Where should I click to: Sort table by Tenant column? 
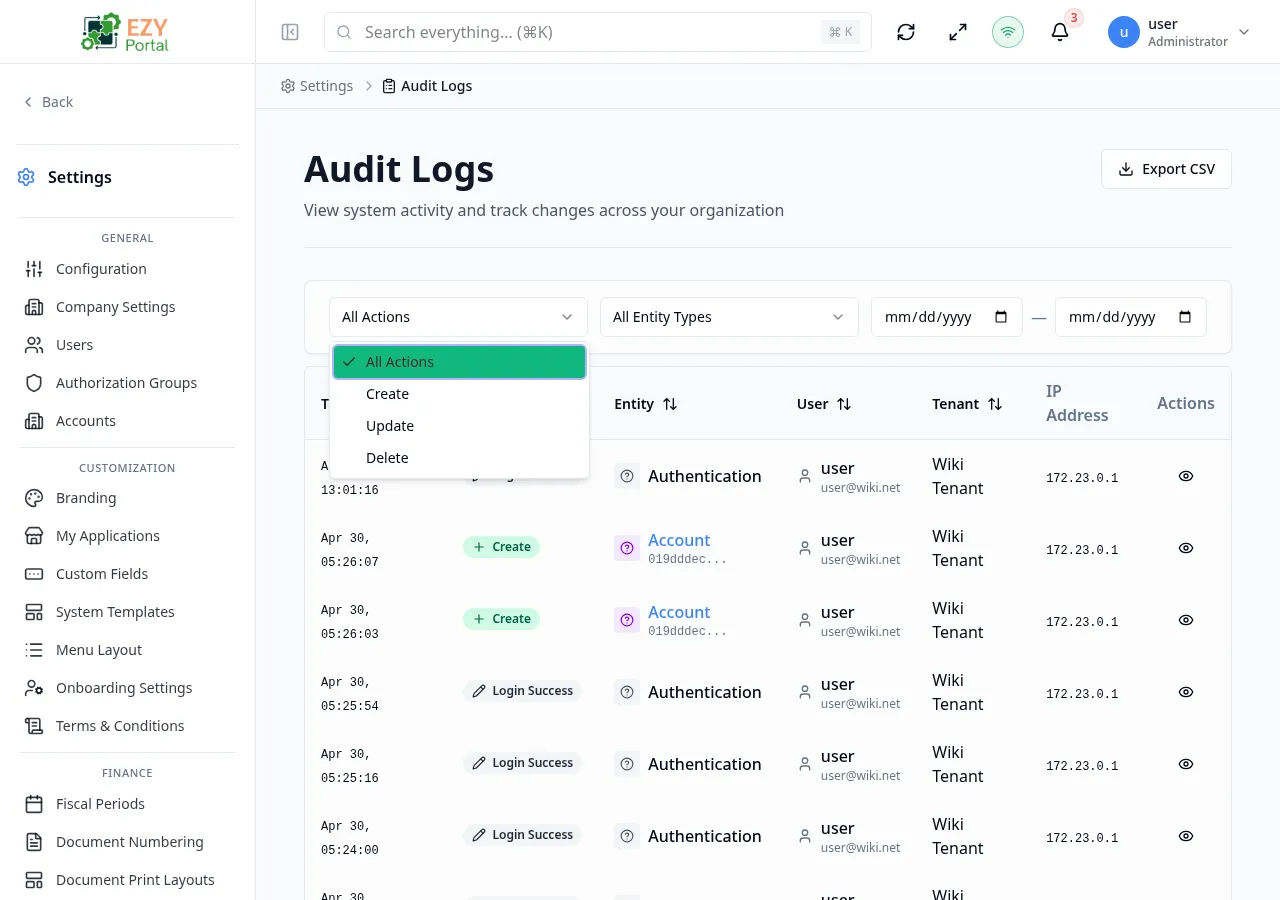tap(967, 404)
